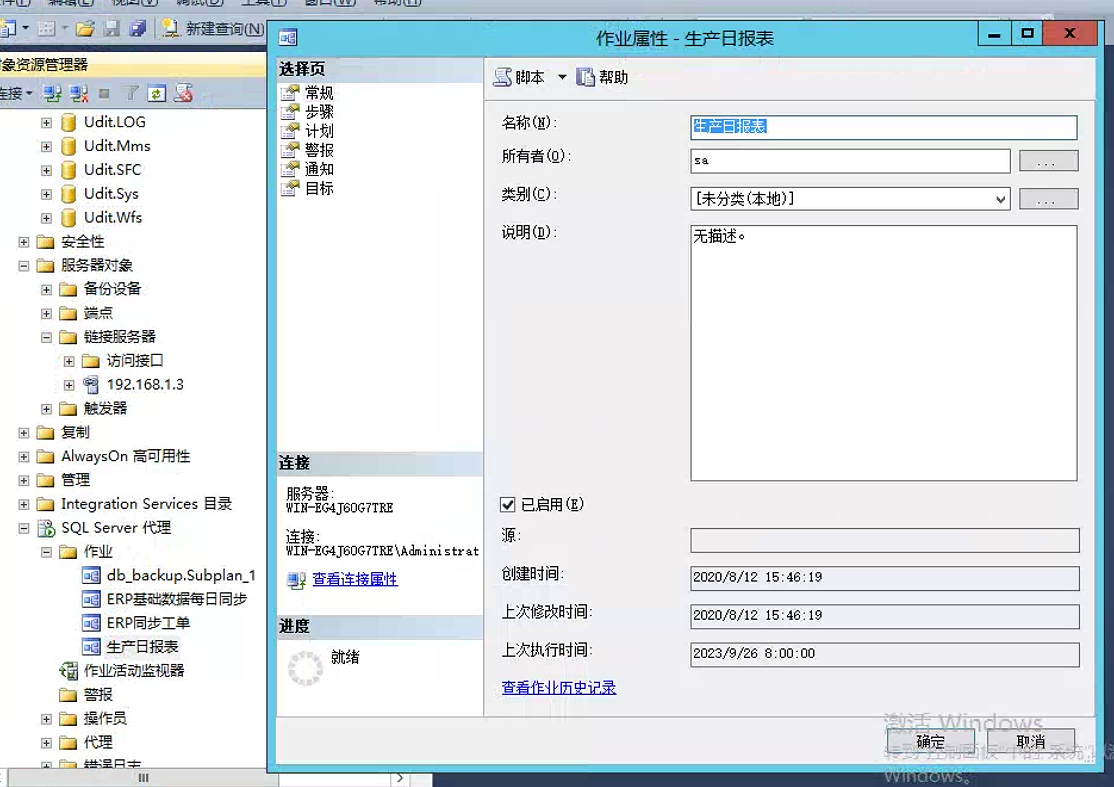The height and width of the screenshot is (787, 1114).
Task: Select the 192.168.1.3 linked server icon
Action: 91,385
